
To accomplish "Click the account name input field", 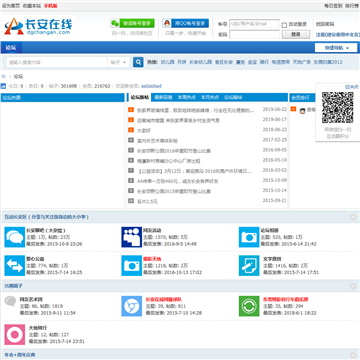I will coord(254,24).
